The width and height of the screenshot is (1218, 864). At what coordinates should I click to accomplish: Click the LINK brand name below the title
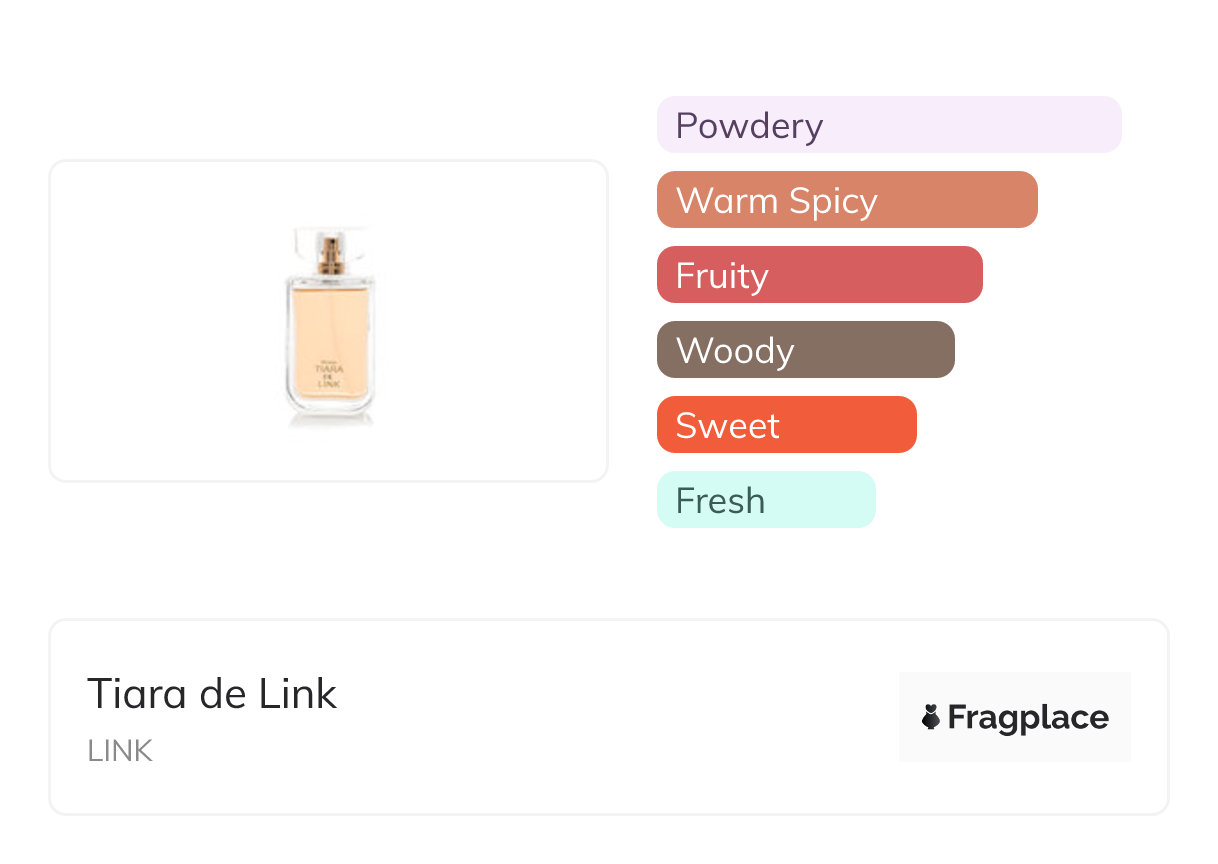(x=120, y=752)
